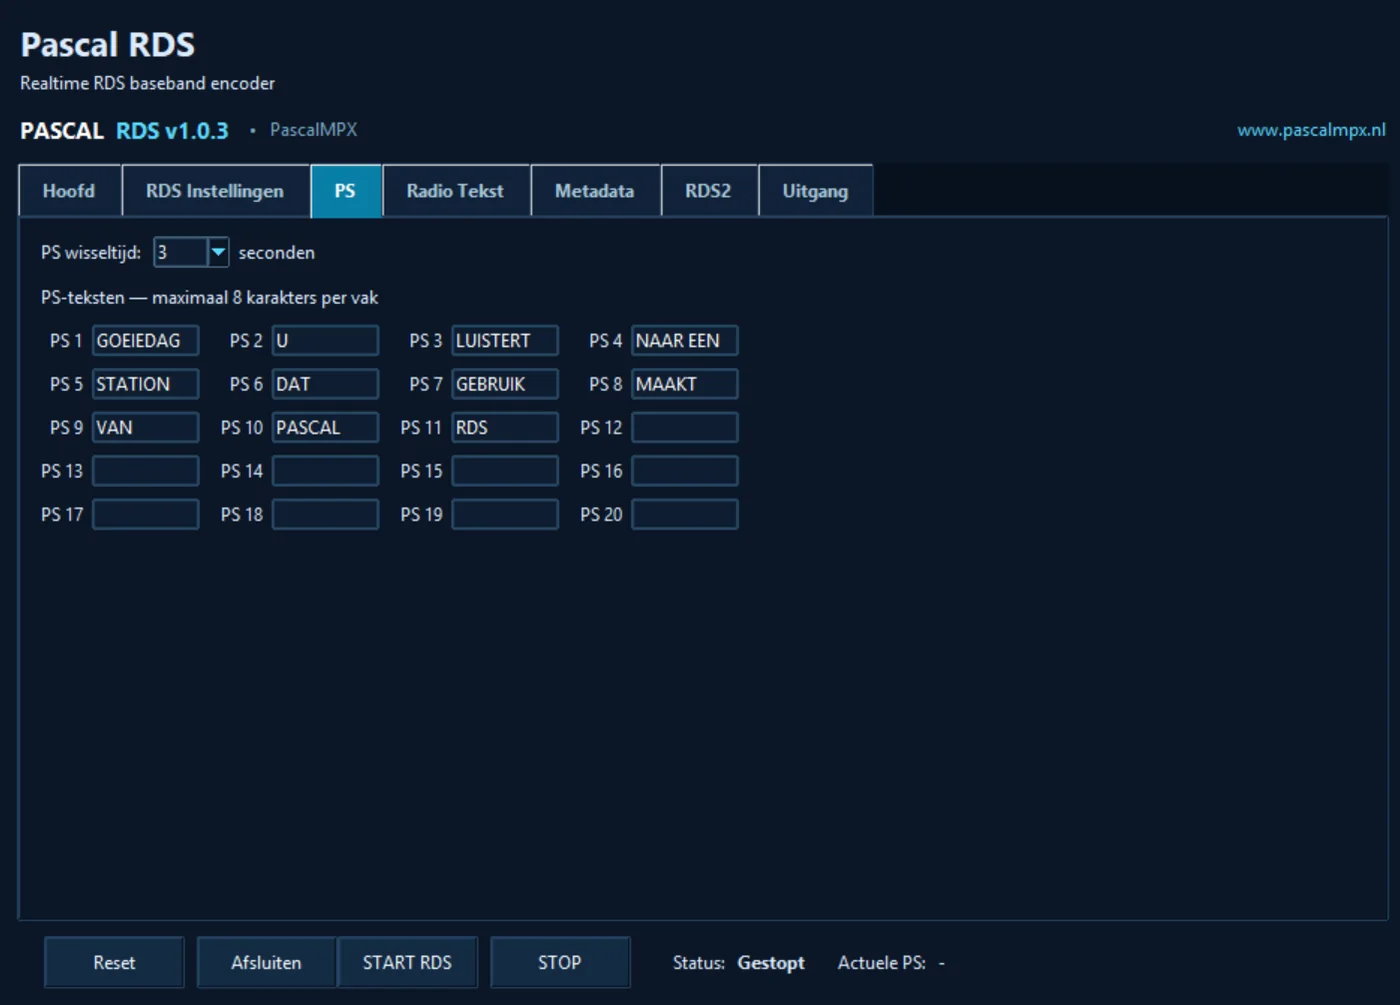Click the PS 10 field containing PASCAL
The width and height of the screenshot is (1400, 1005).
click(x=326, y=428)
